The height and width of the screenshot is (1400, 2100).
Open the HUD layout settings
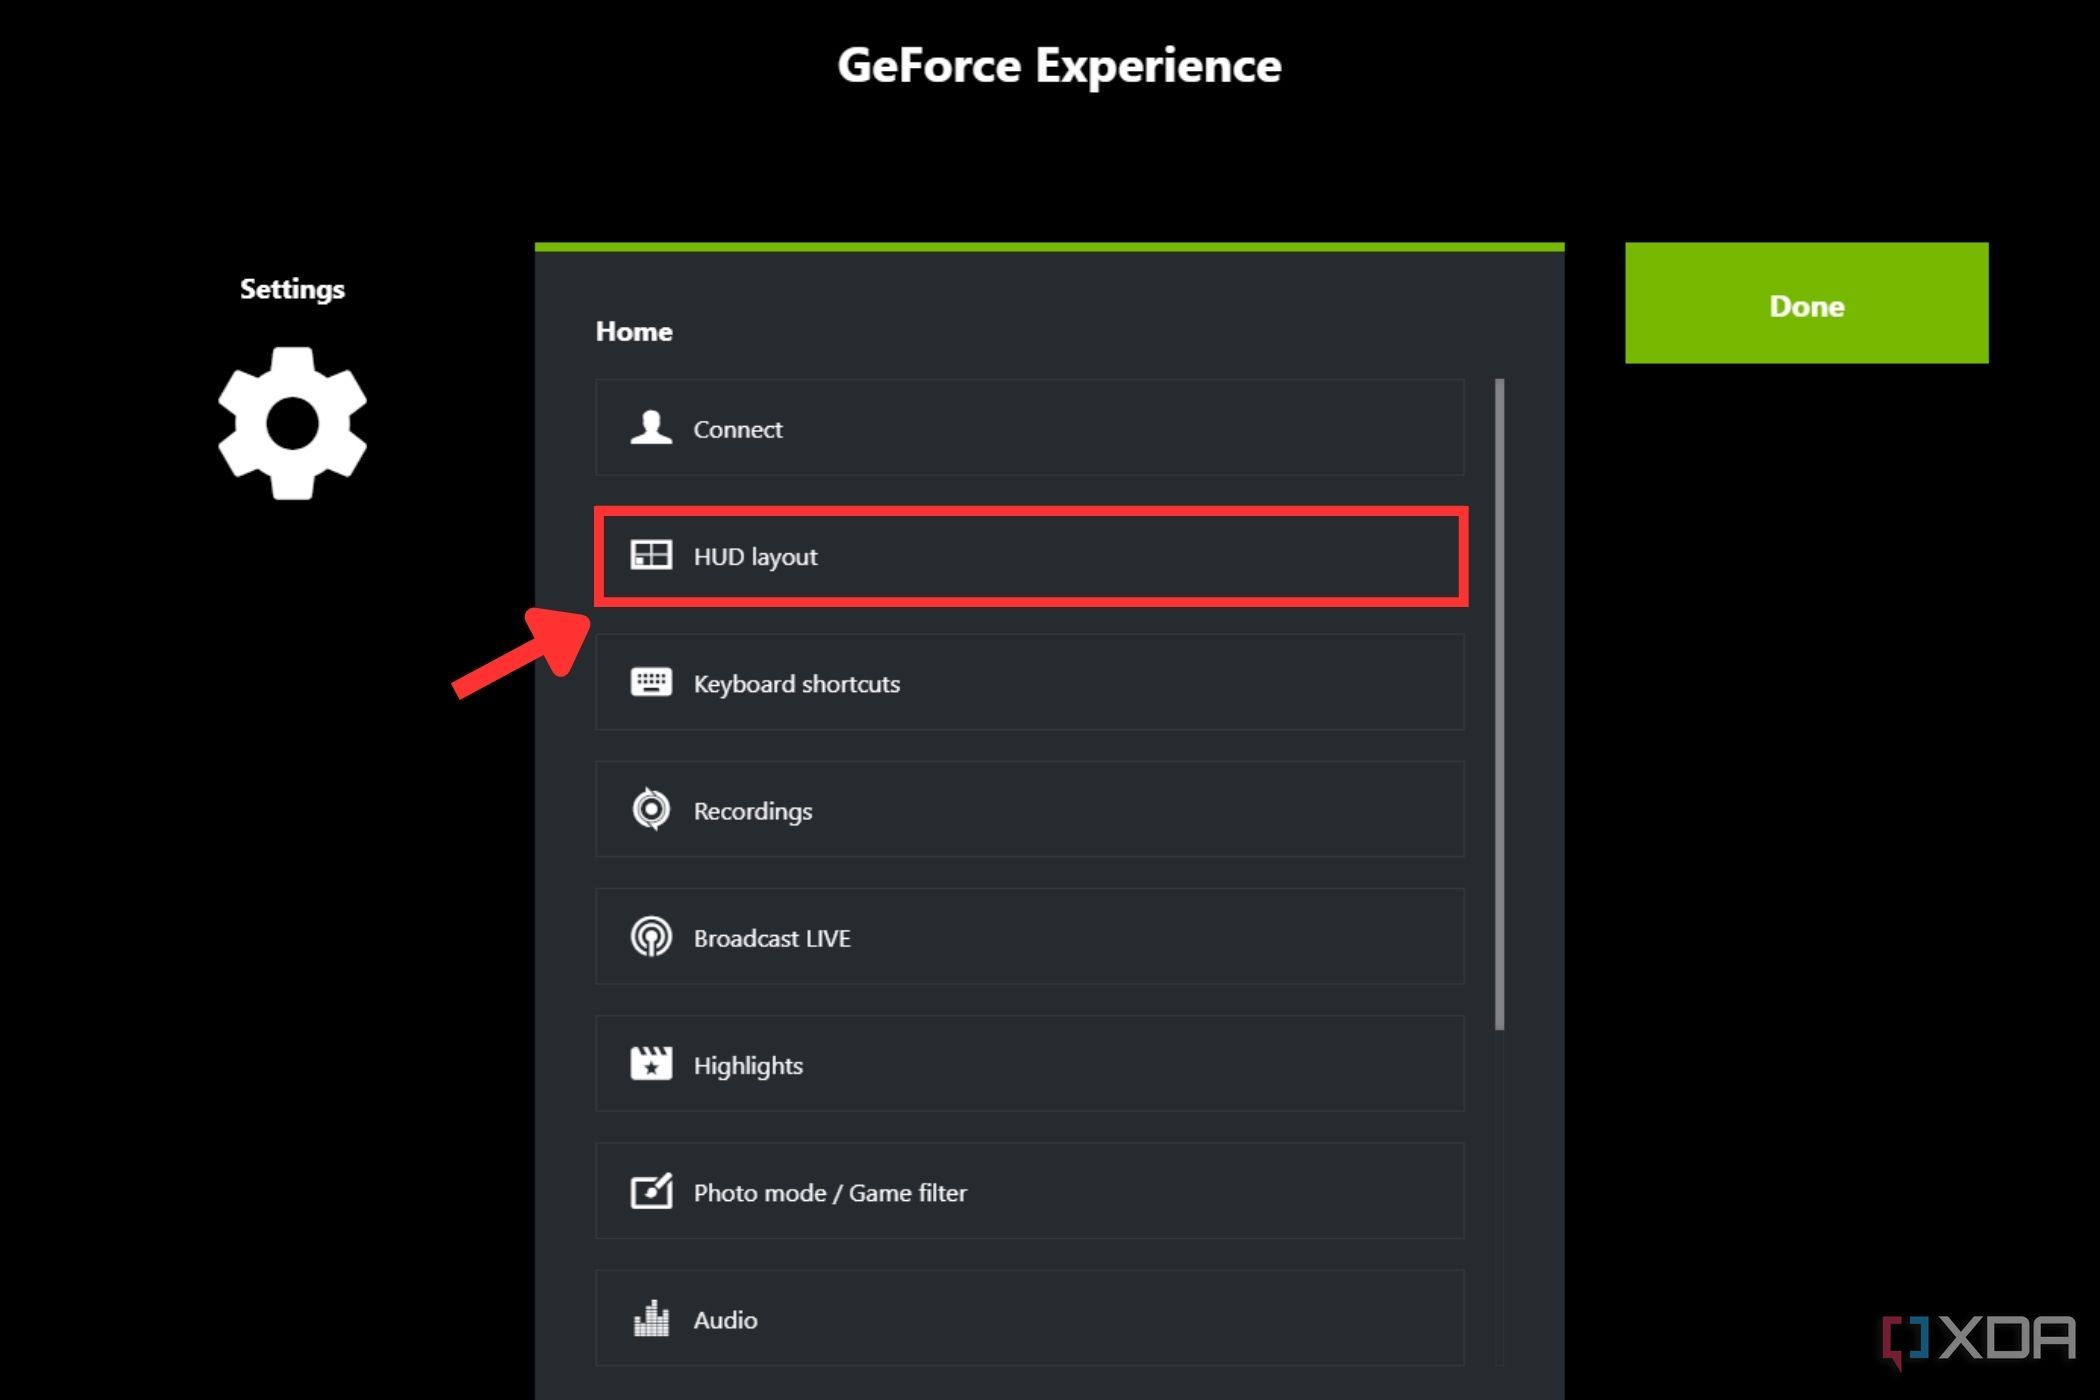1031,556
